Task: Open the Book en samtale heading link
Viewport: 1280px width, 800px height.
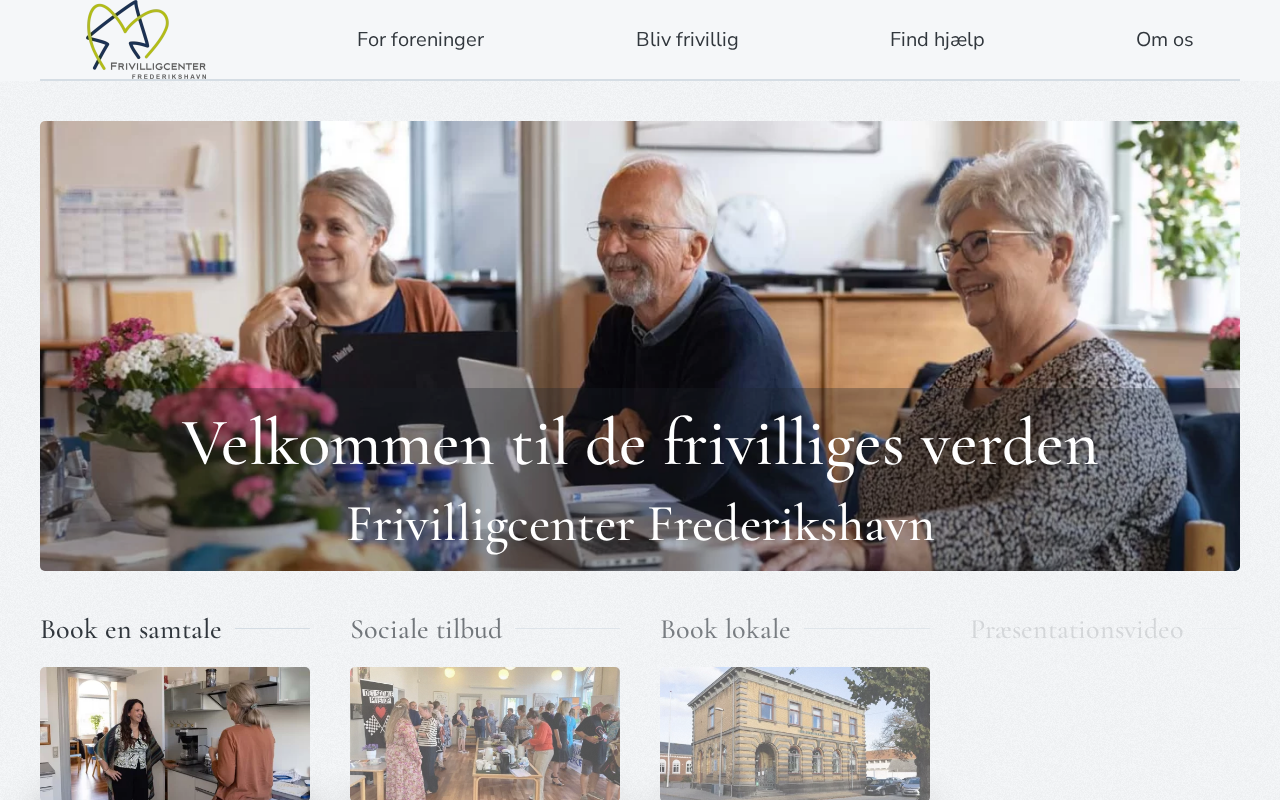Action: tap(131, 629)
